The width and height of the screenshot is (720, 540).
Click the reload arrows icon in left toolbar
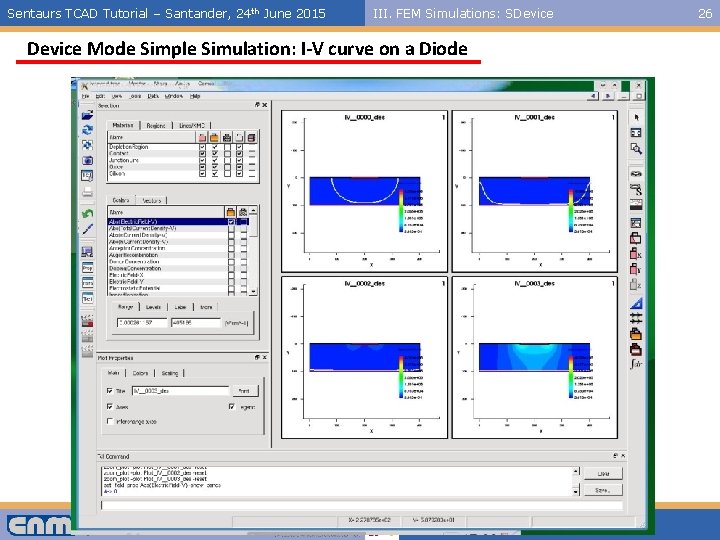coord(87,130)
